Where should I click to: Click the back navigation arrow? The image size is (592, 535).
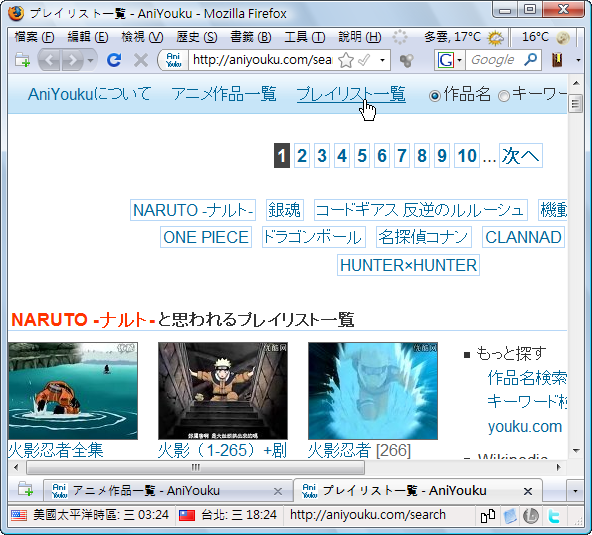click(x=49, y=60)
